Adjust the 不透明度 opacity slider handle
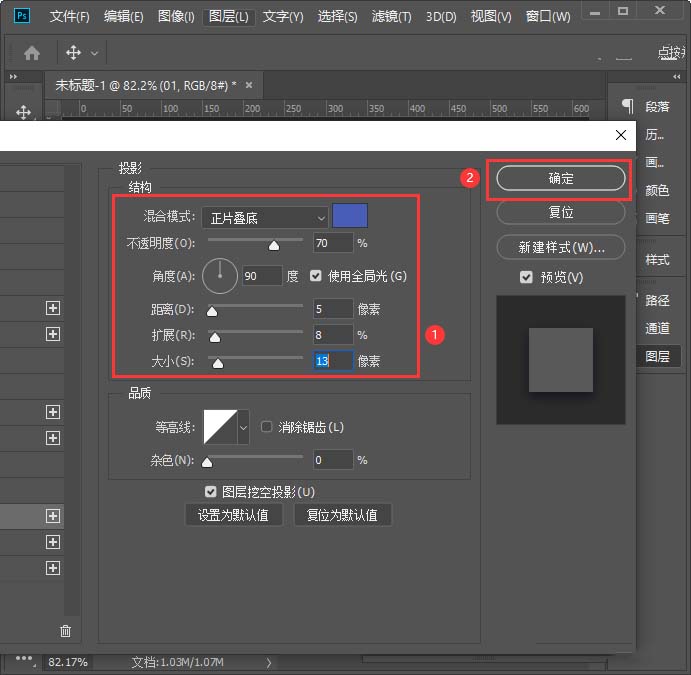691x675 pixels. coord(274,245)
